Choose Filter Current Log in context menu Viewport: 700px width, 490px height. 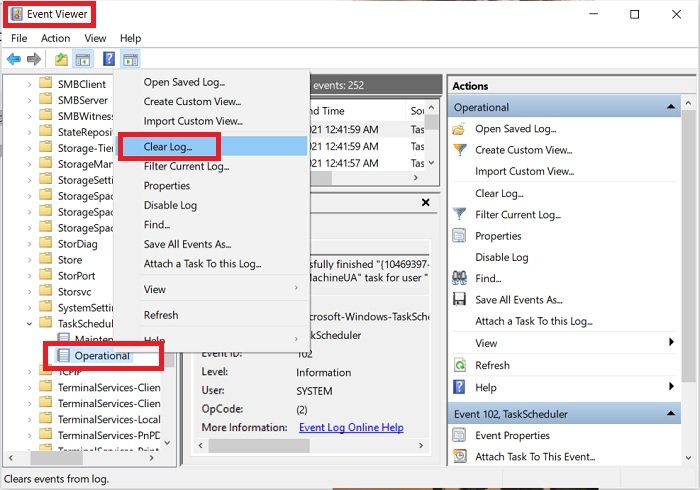click(x=186, y=166)
